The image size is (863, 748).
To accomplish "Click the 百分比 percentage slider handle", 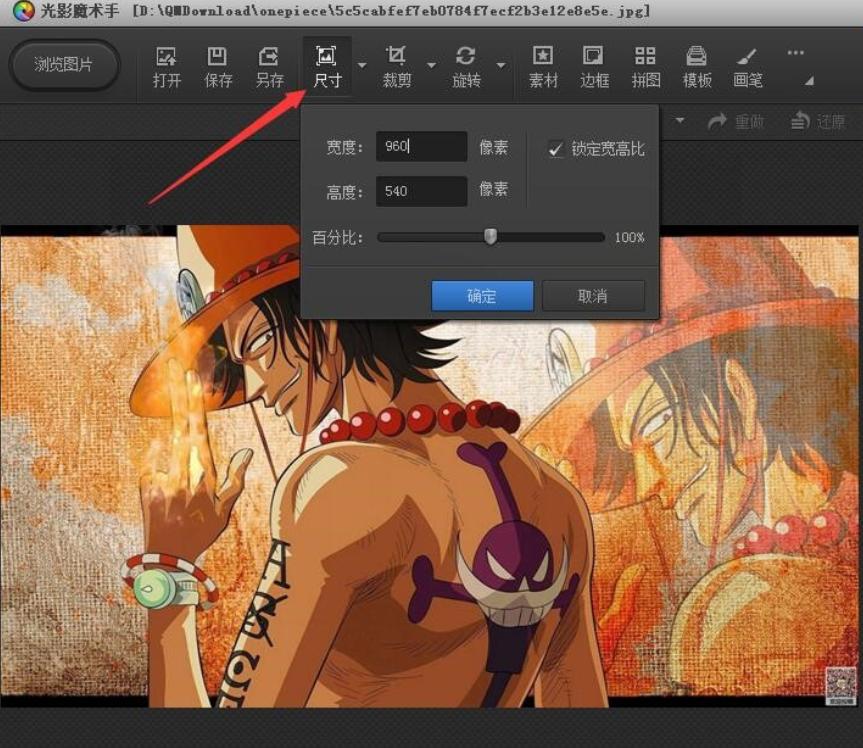I will [x=490, y=237].
